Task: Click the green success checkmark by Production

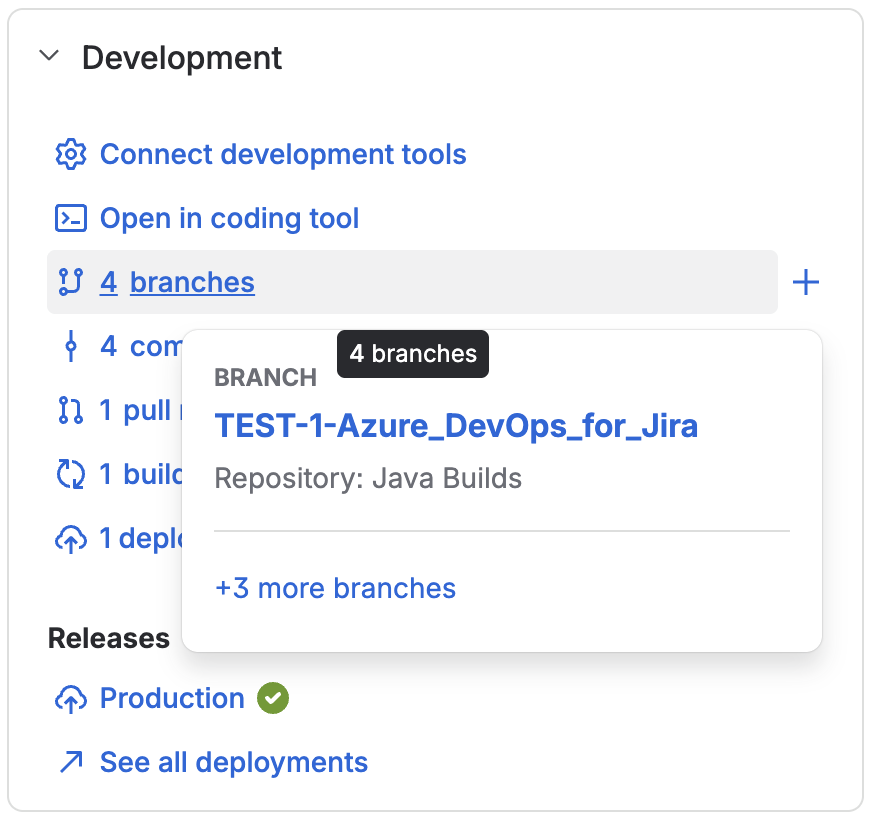Action: 273,698
